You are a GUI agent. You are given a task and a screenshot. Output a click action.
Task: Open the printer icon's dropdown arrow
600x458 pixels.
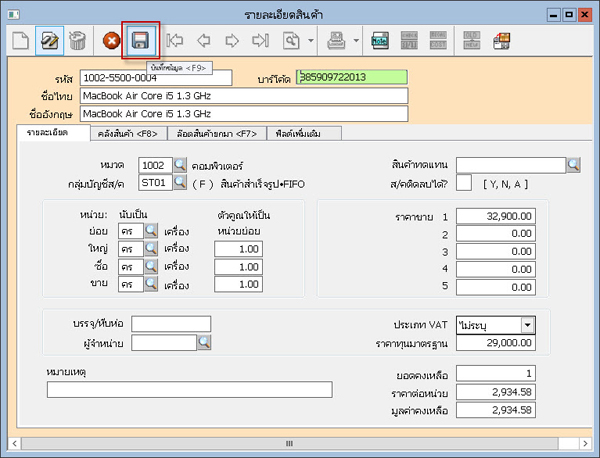tap(356, 40)
